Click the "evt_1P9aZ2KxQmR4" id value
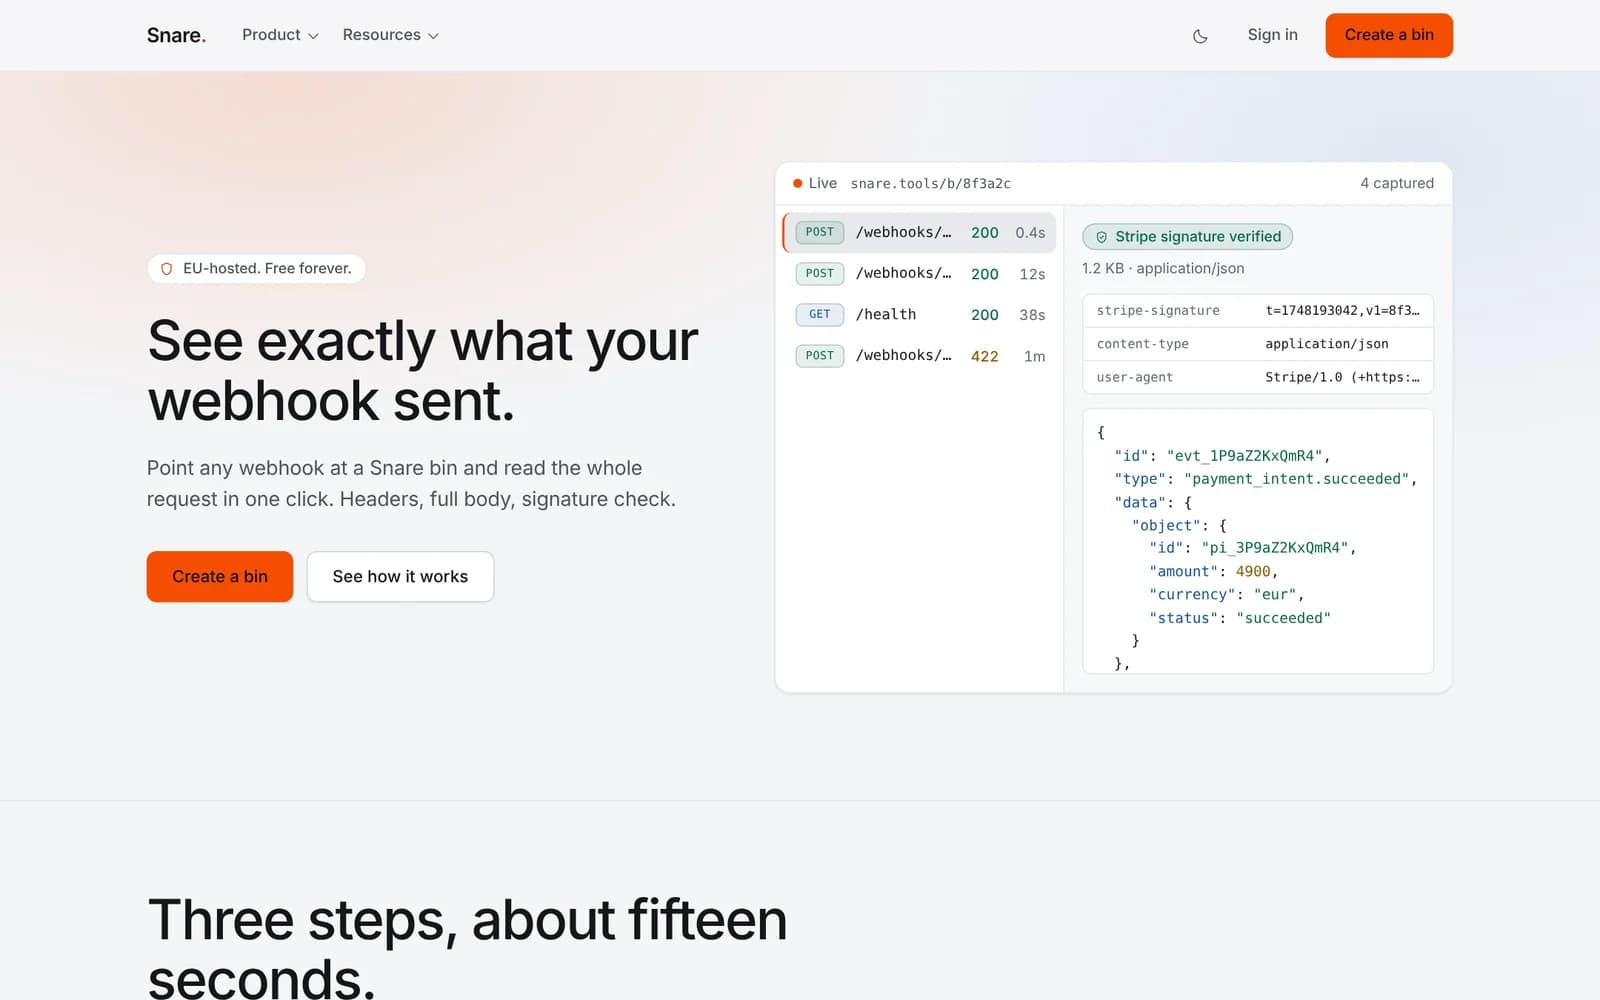This screenshot has height=1000, width=1600. pyautogui.click(x=1244, y=456)
